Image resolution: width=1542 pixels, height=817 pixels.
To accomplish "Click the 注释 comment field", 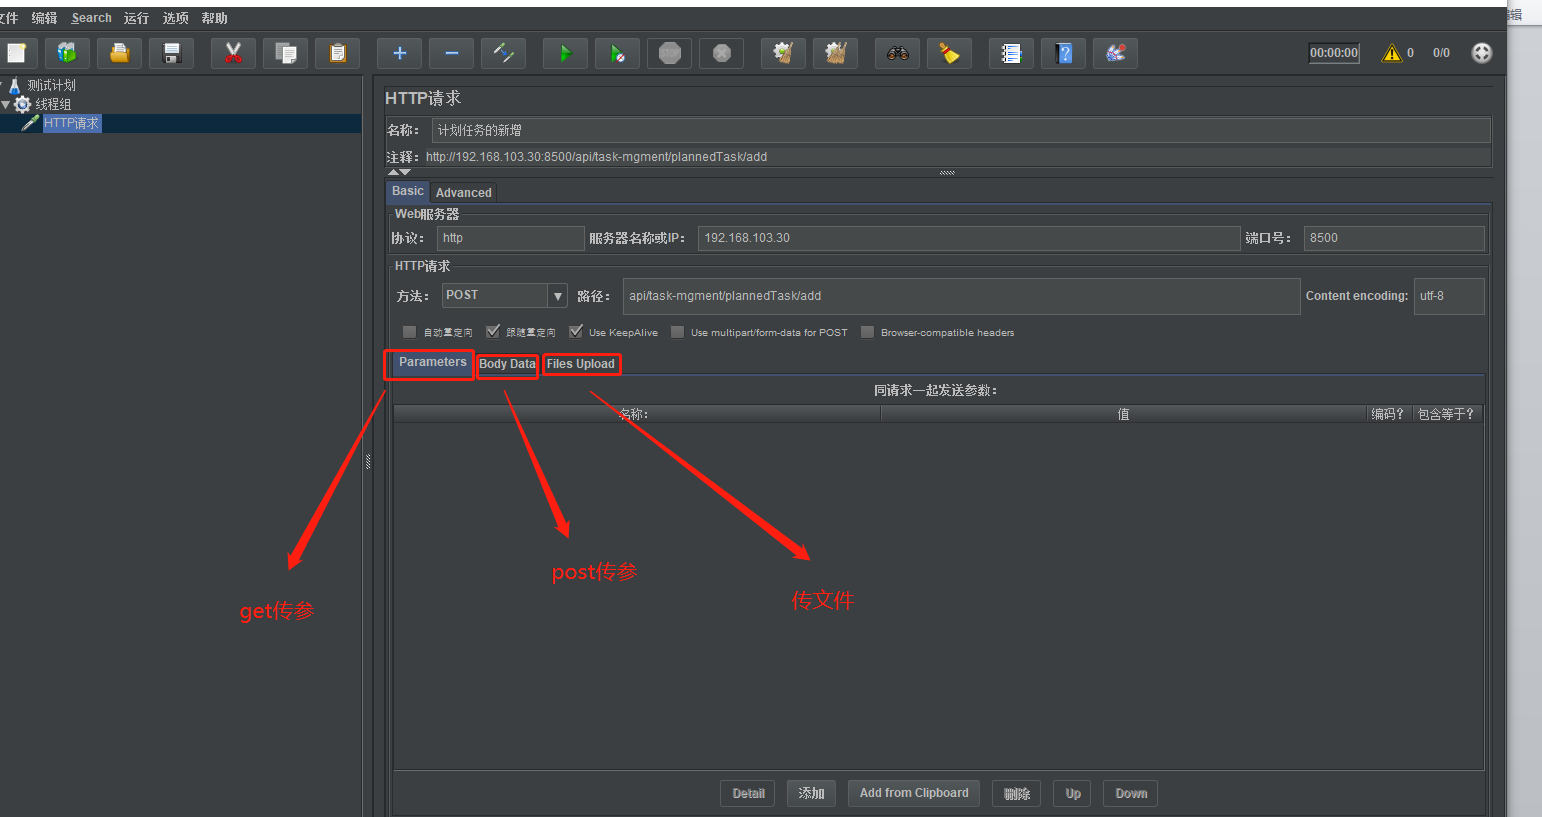I will coord(957,157).
